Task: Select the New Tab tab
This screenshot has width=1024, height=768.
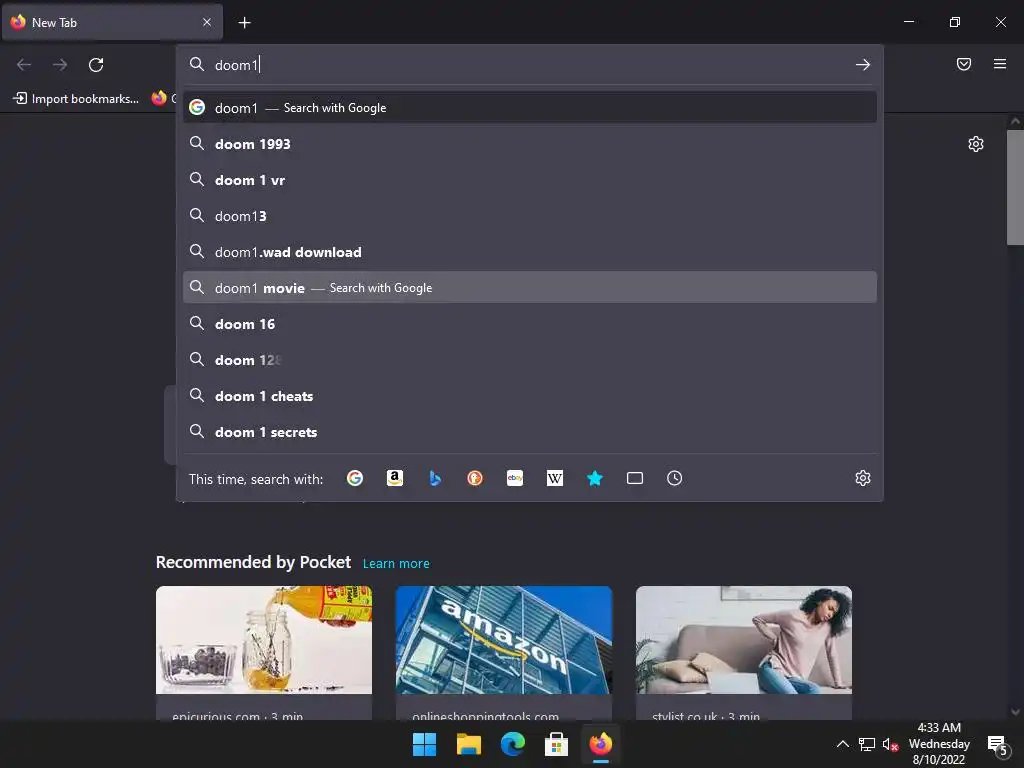Action: pos(112,23)
